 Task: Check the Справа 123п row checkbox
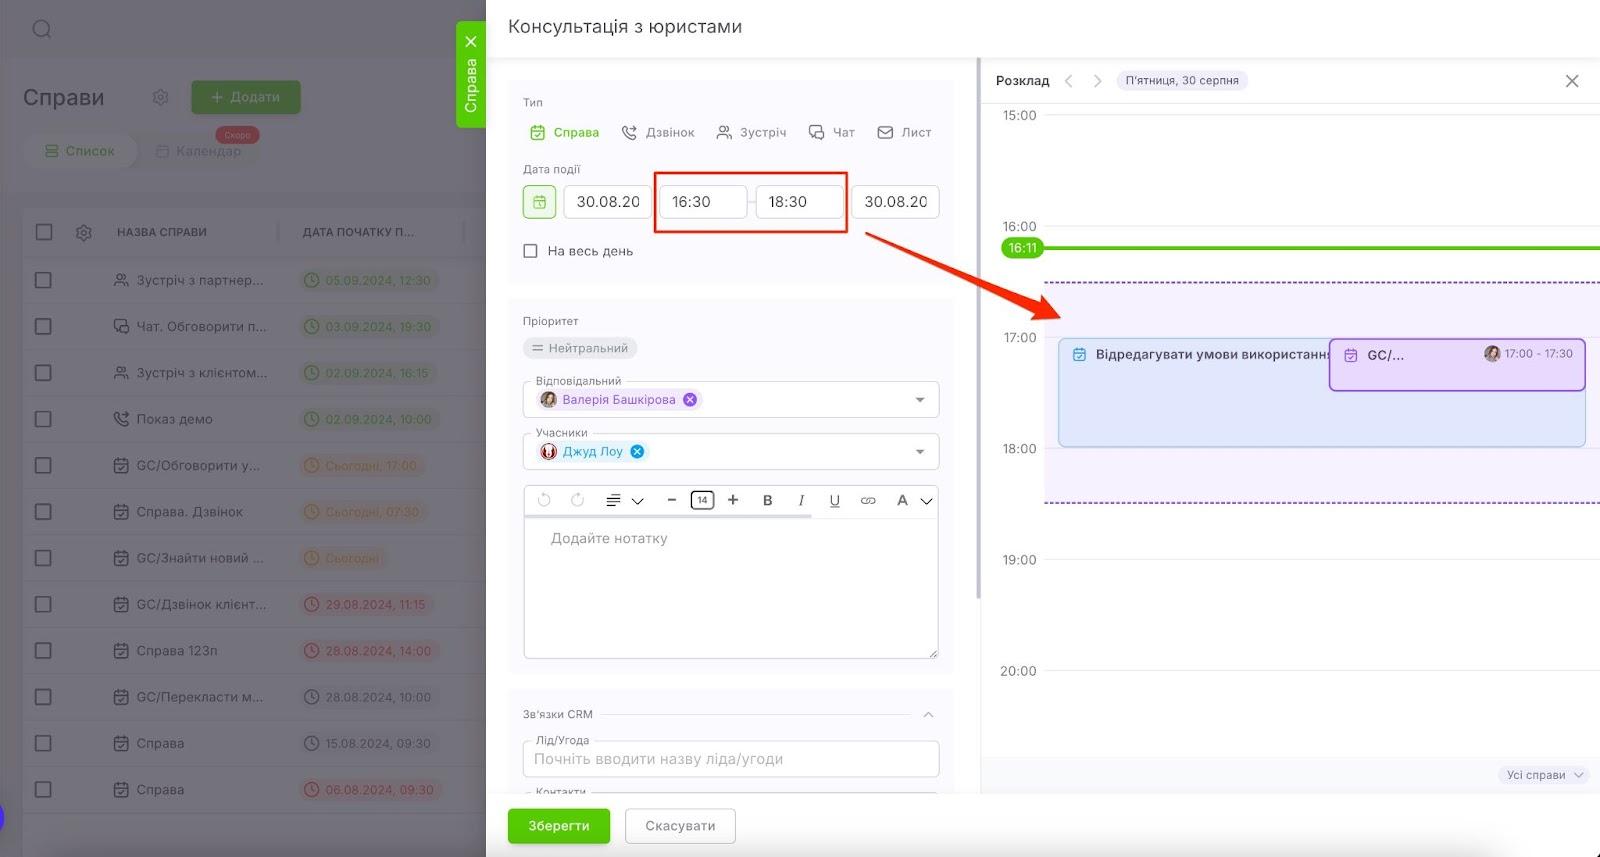[x=43, y=651]
